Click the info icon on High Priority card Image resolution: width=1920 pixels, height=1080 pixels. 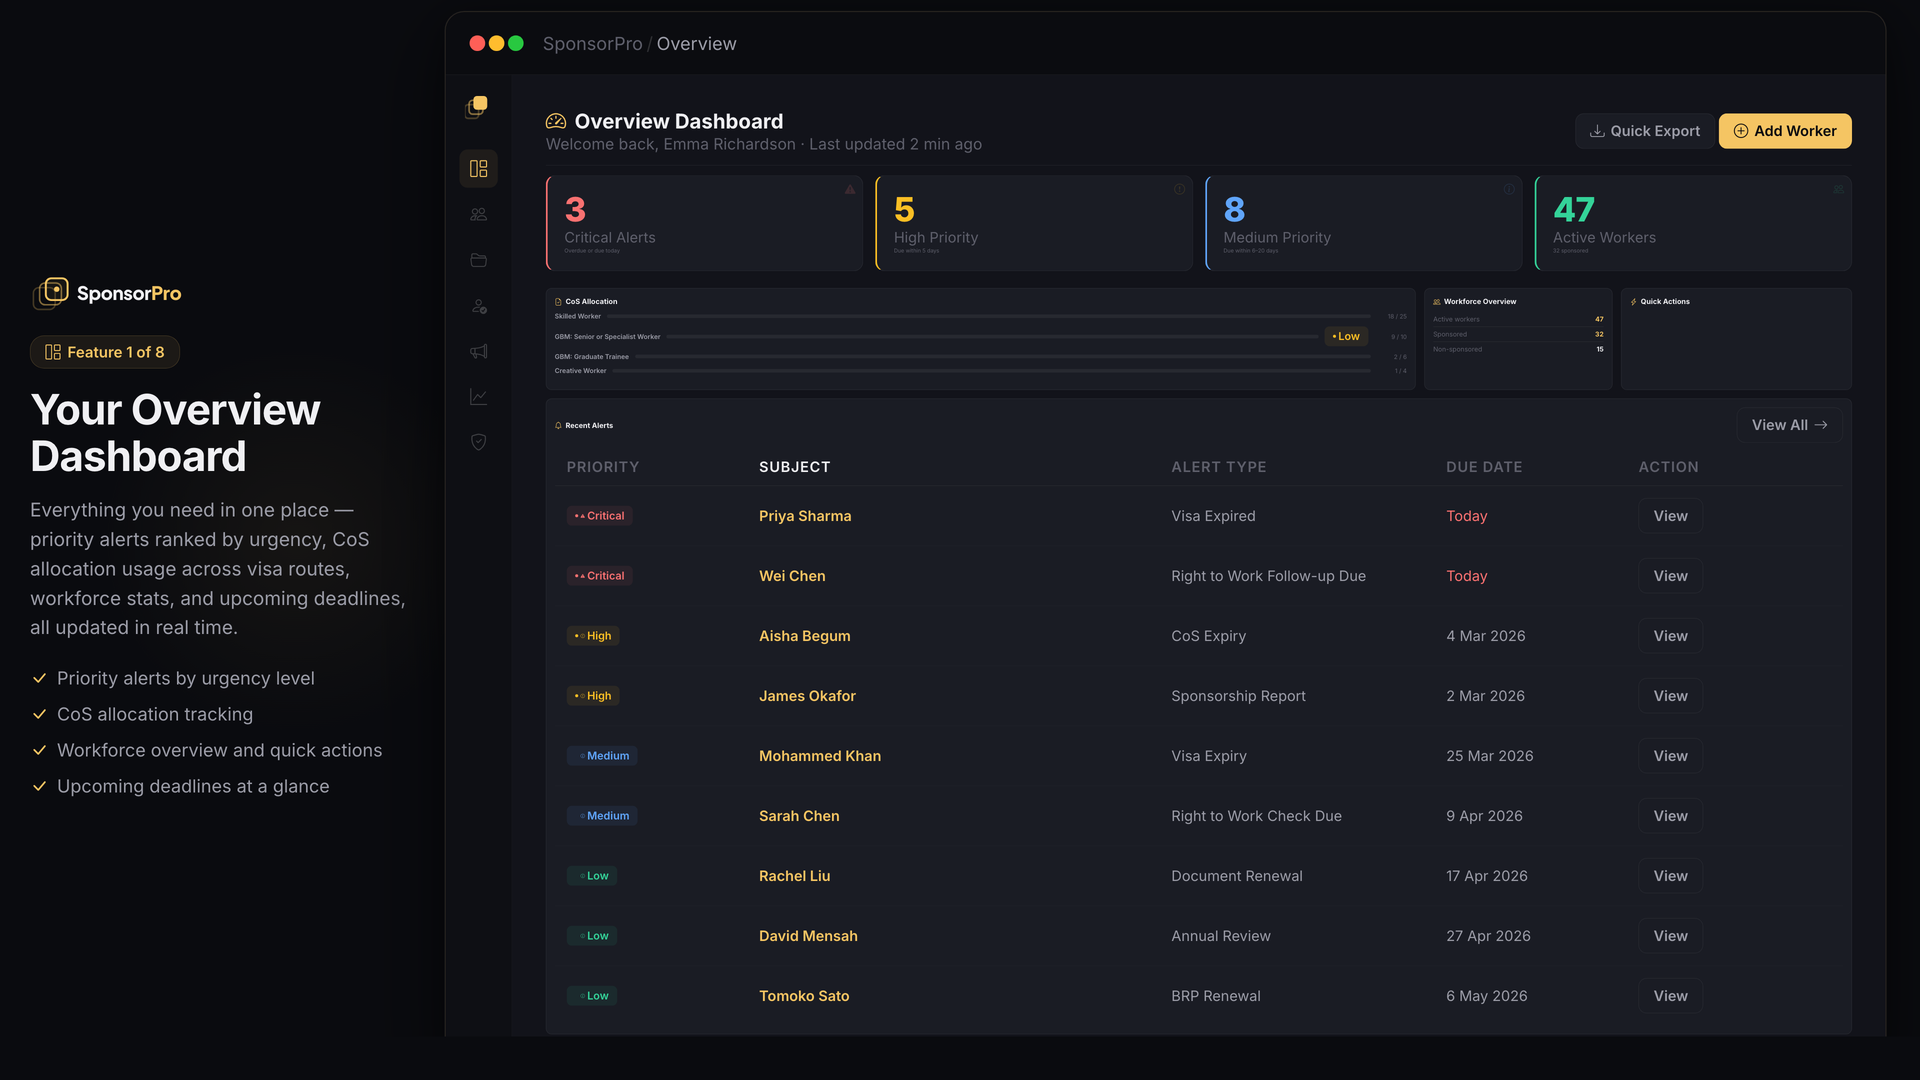[x=1179, y=189]
